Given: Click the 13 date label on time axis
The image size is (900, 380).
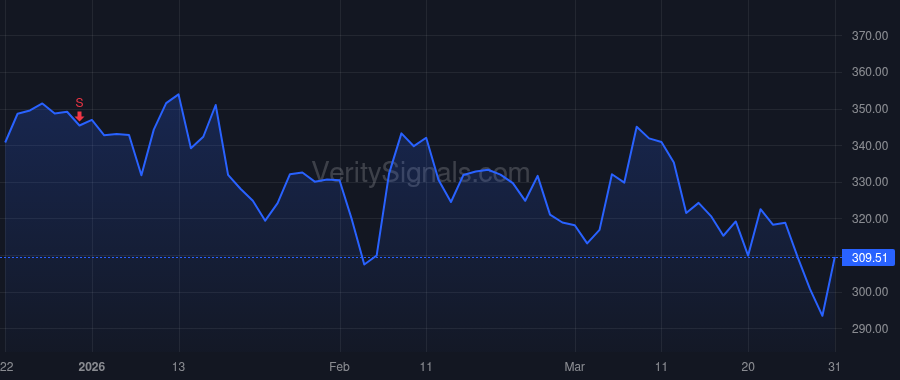Looking at the screenshot, I should point(179,367).
